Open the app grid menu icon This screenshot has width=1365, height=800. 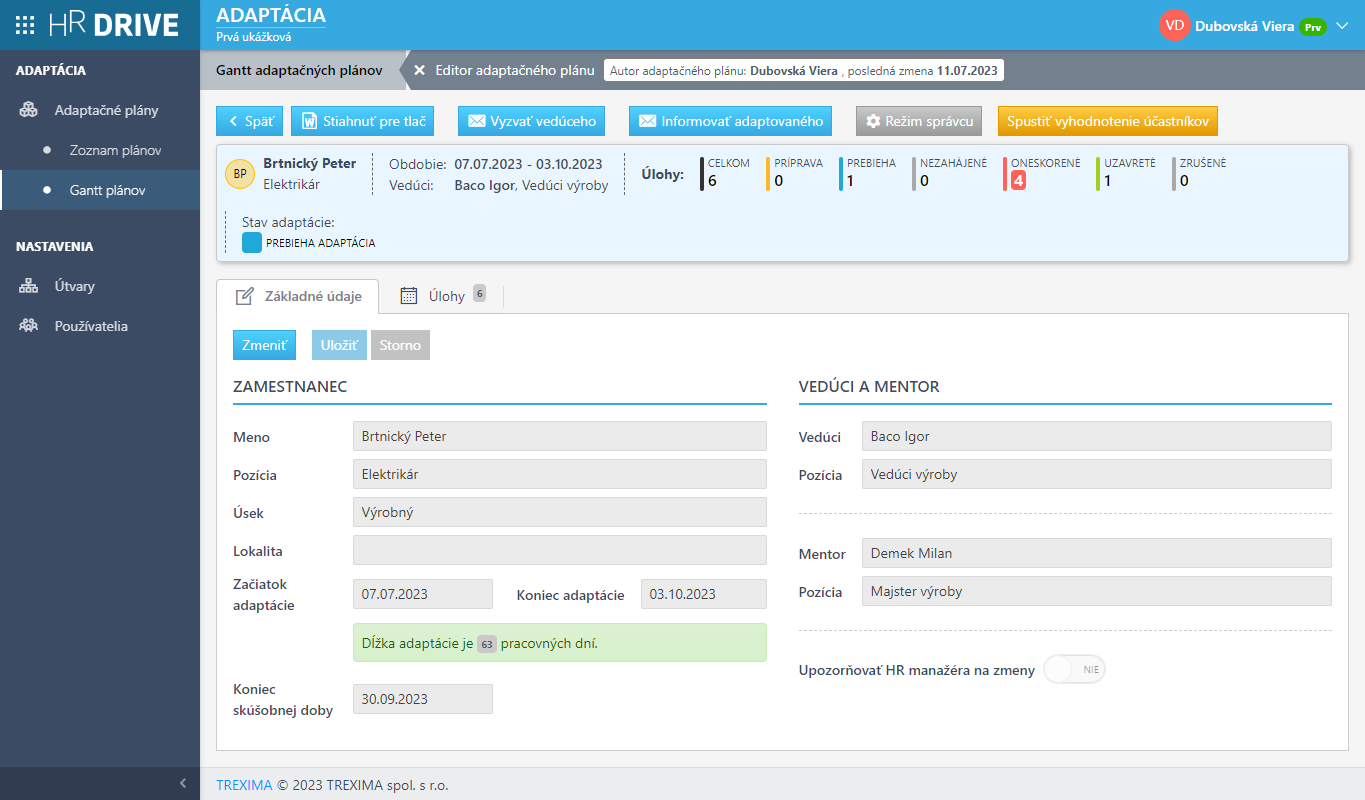pos(26,26)
